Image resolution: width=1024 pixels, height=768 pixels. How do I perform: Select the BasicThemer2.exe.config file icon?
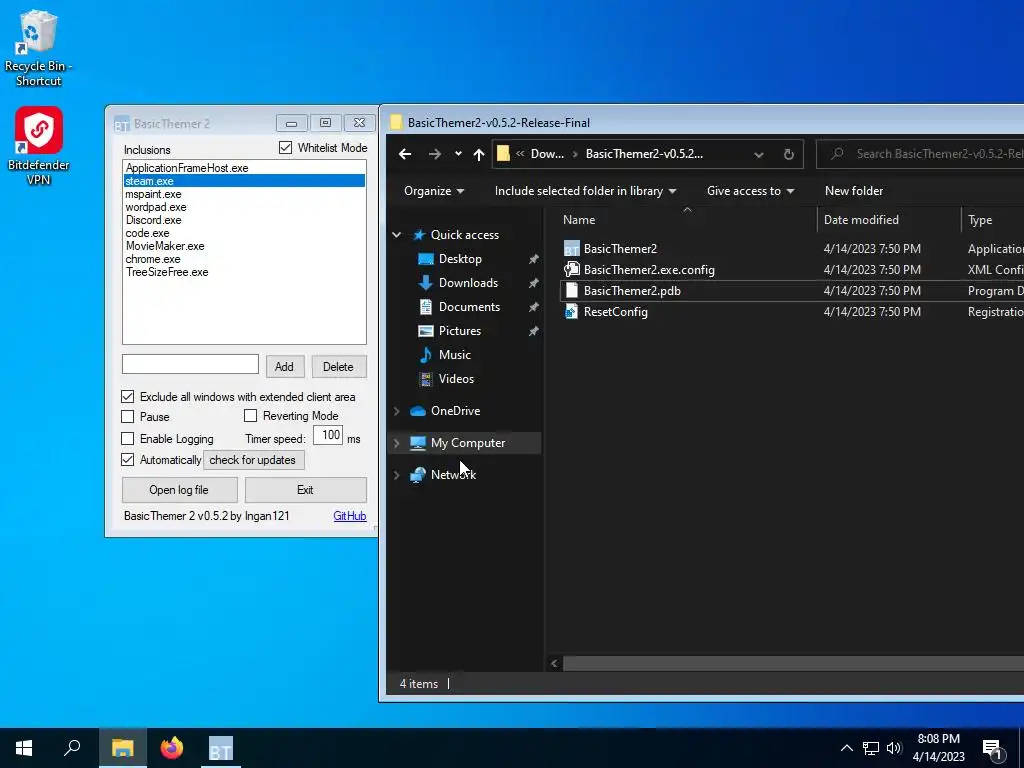[571, 270]
